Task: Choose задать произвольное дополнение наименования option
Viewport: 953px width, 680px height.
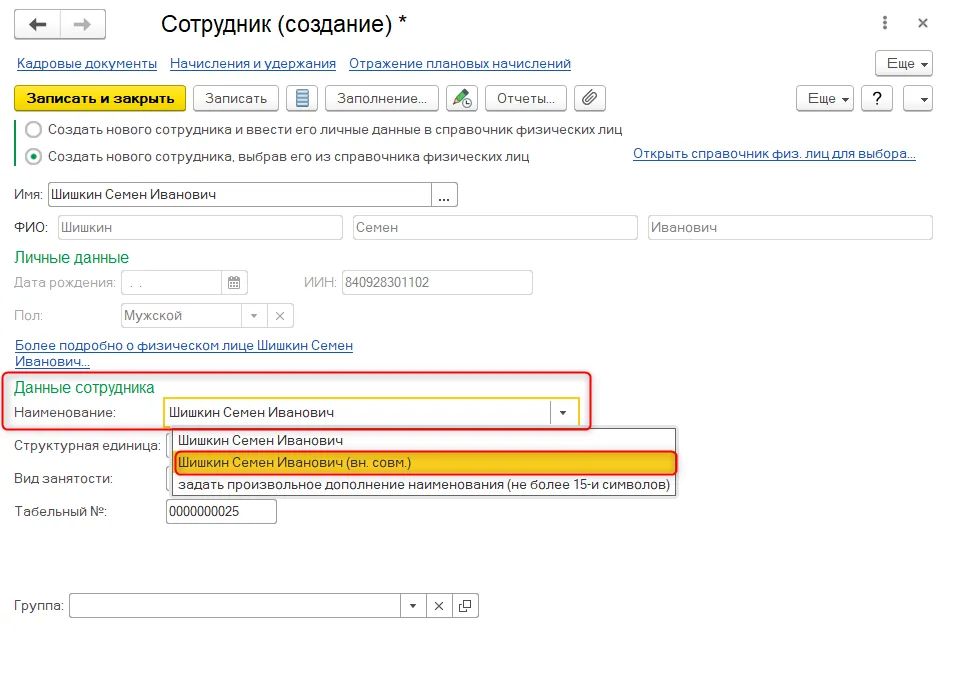Action: 424,485
